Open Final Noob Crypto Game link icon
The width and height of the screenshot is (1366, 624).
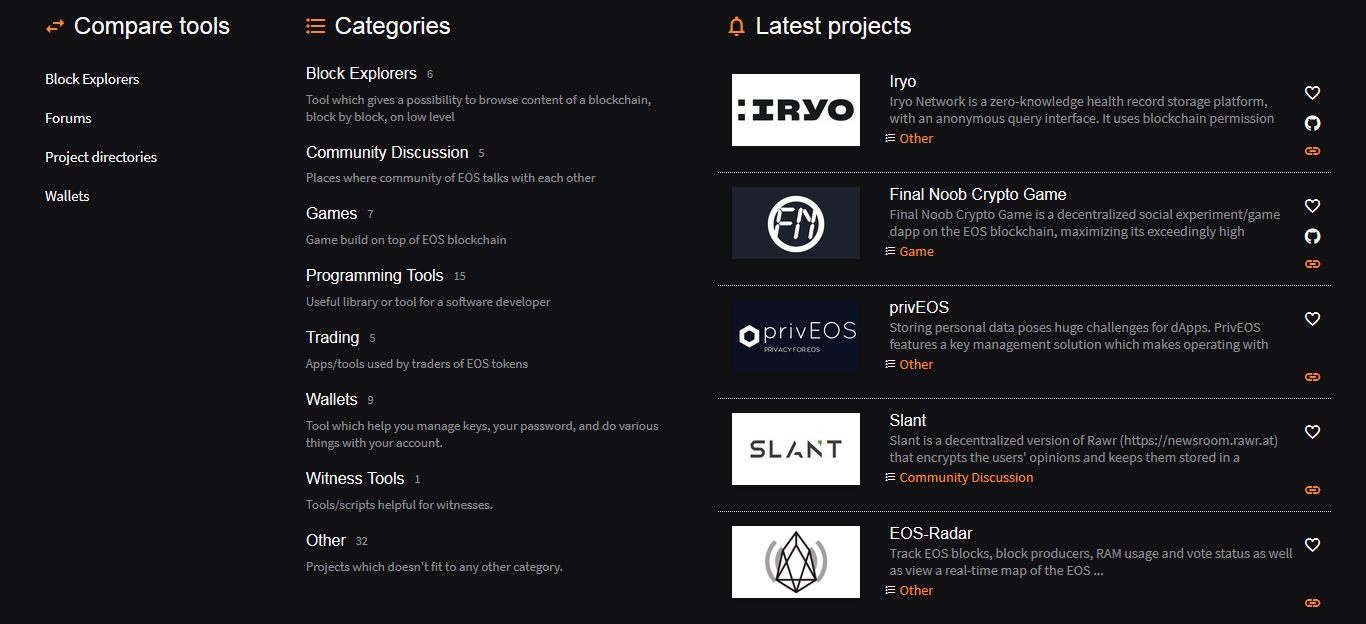1313,264
